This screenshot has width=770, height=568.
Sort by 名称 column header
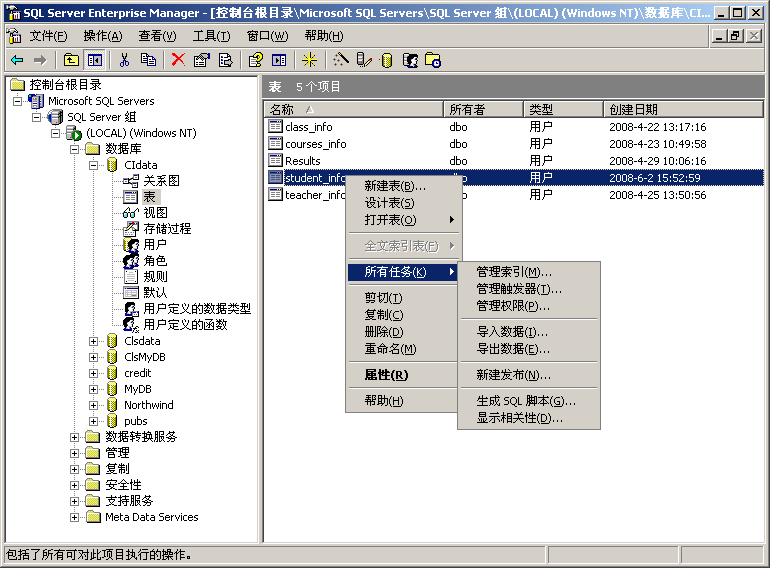354,109
